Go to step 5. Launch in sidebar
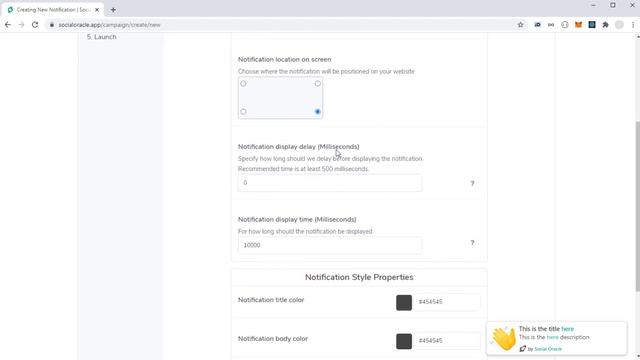The image size is (640, 360). (x=102, y=37)
